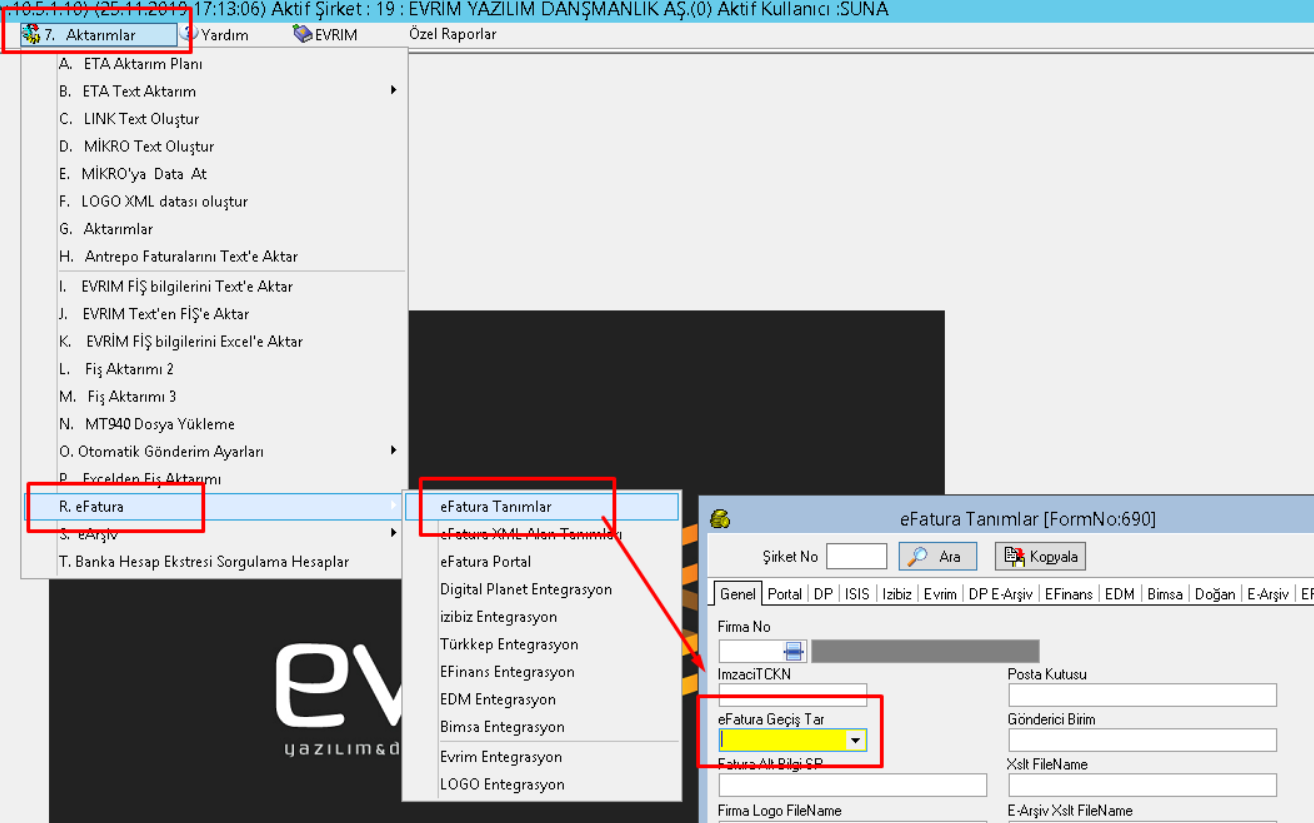Click the Fatura Alt Bilgi SP field

click(853, 785)
